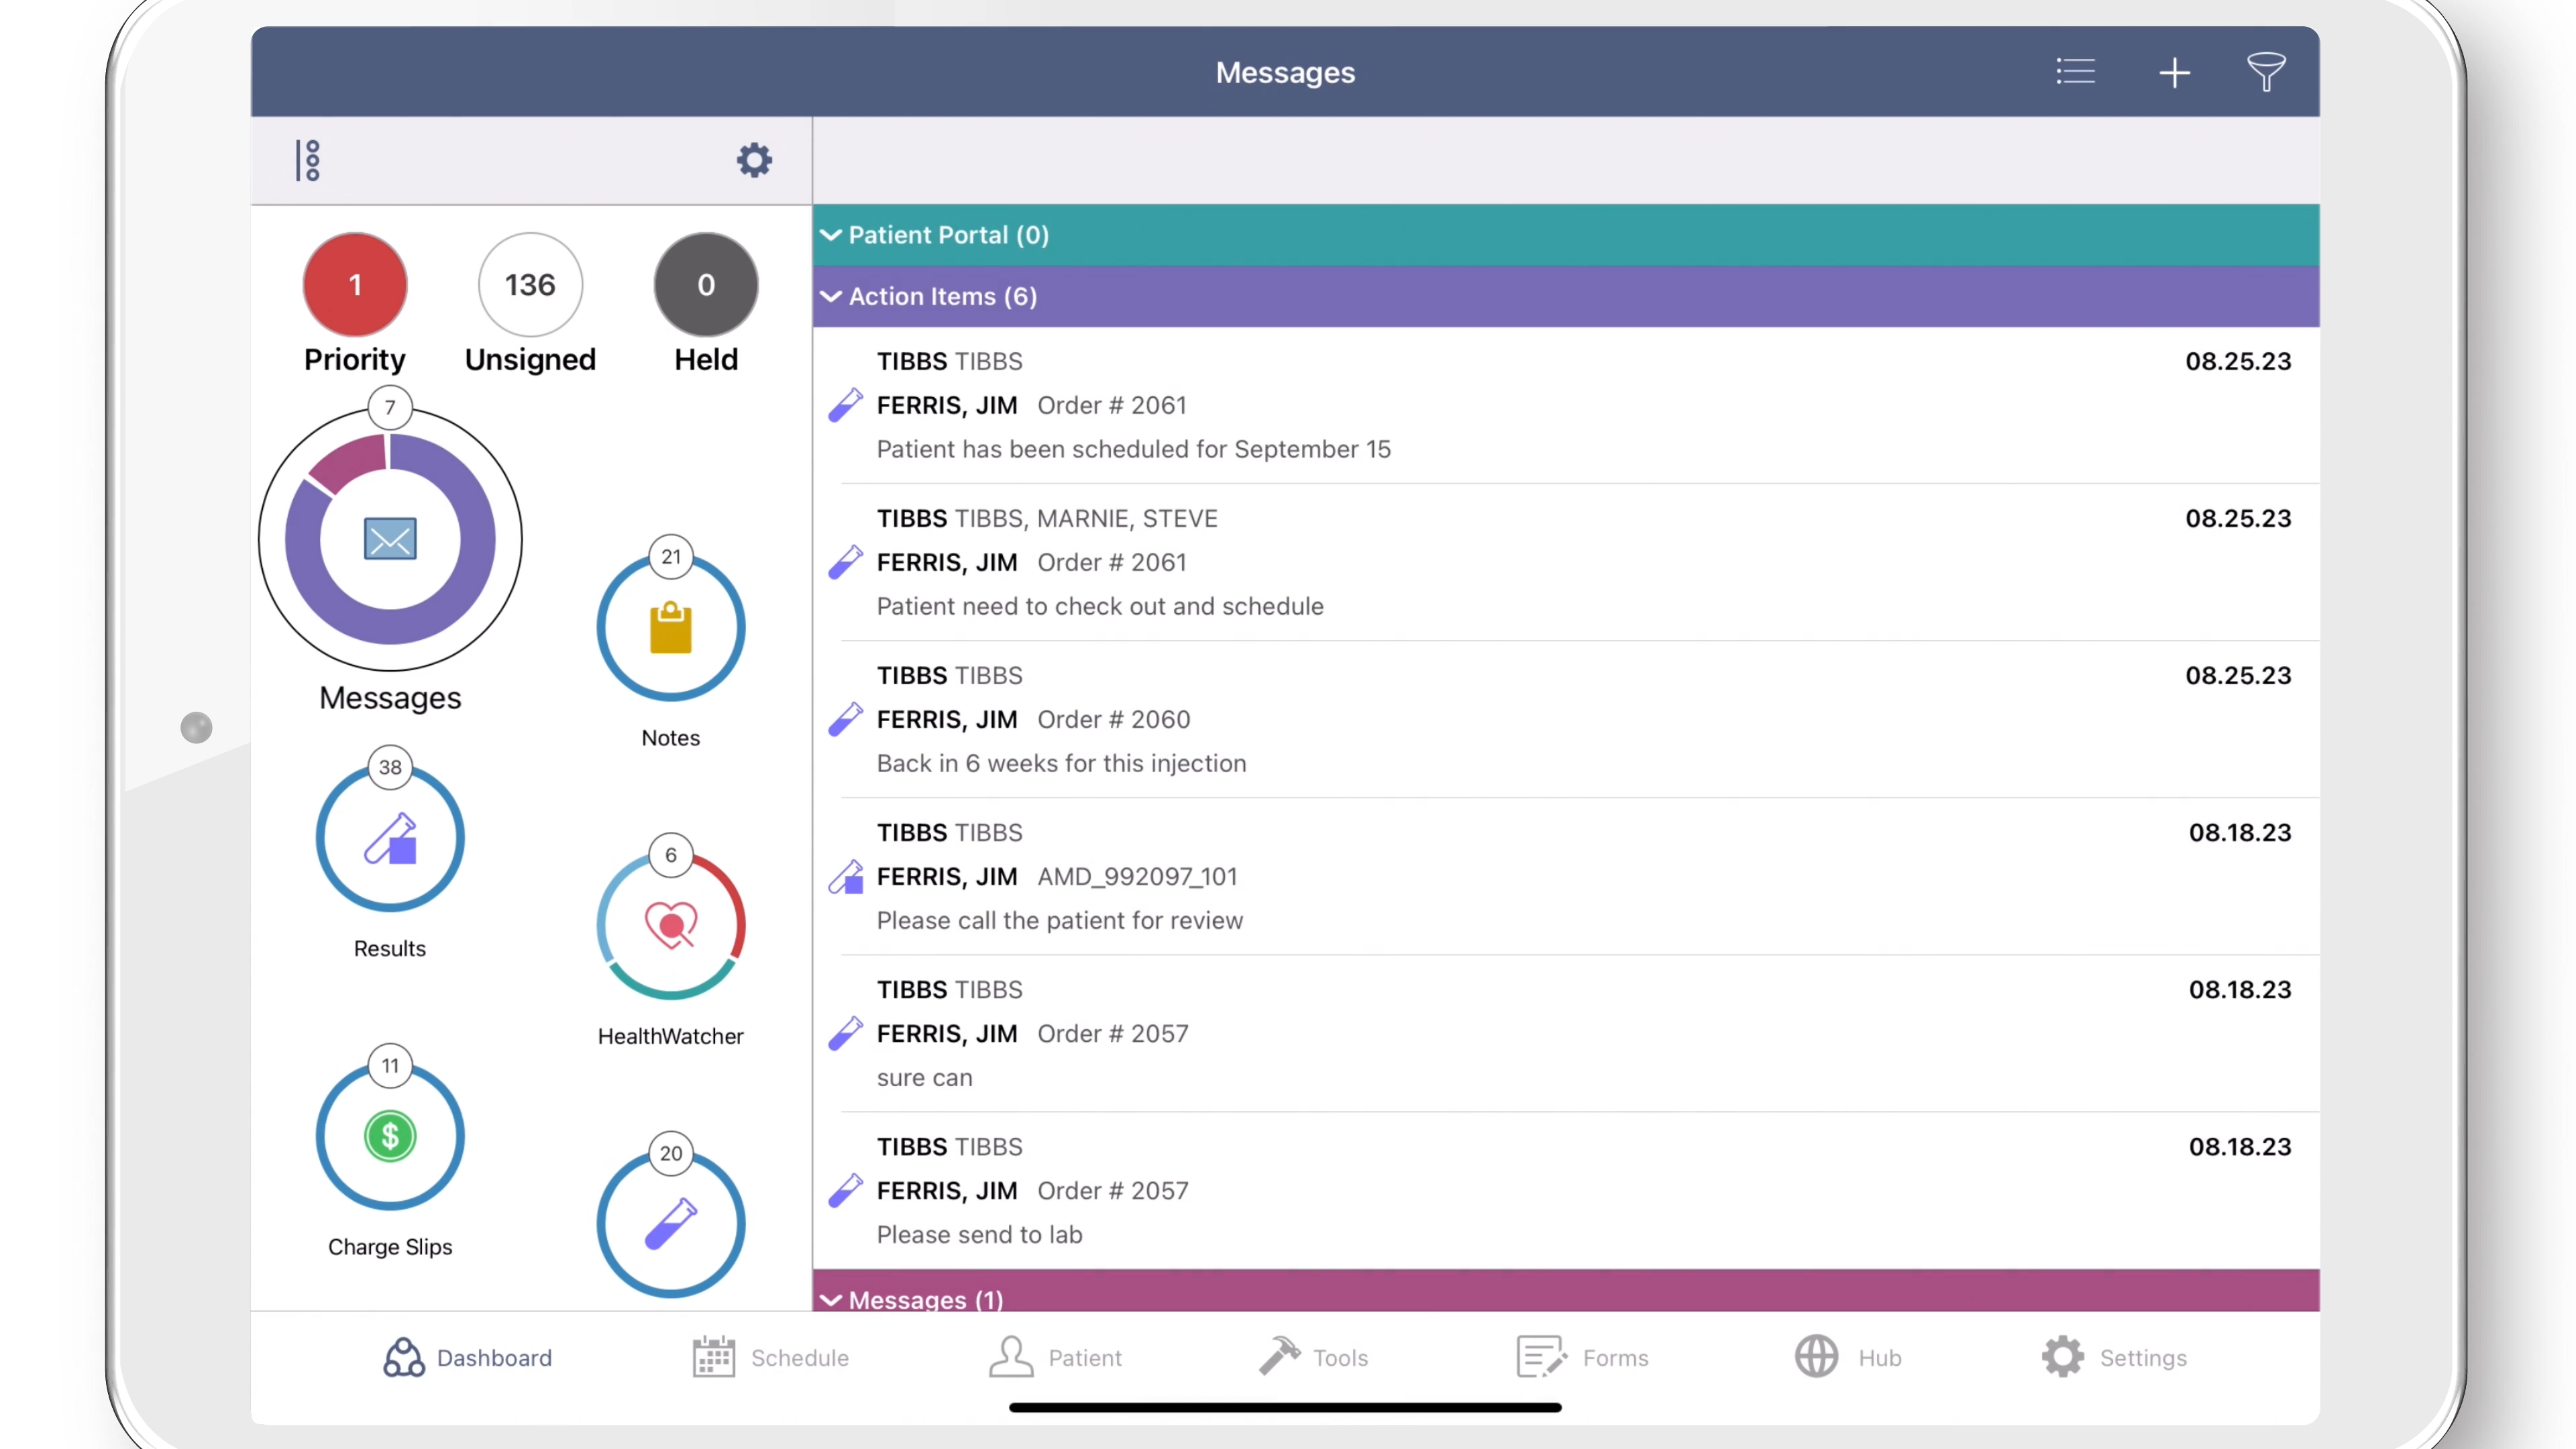This screenshot has height=1449, width=2576.
Task: Click the 38 badge on Results widget
Action: (390, 767)
